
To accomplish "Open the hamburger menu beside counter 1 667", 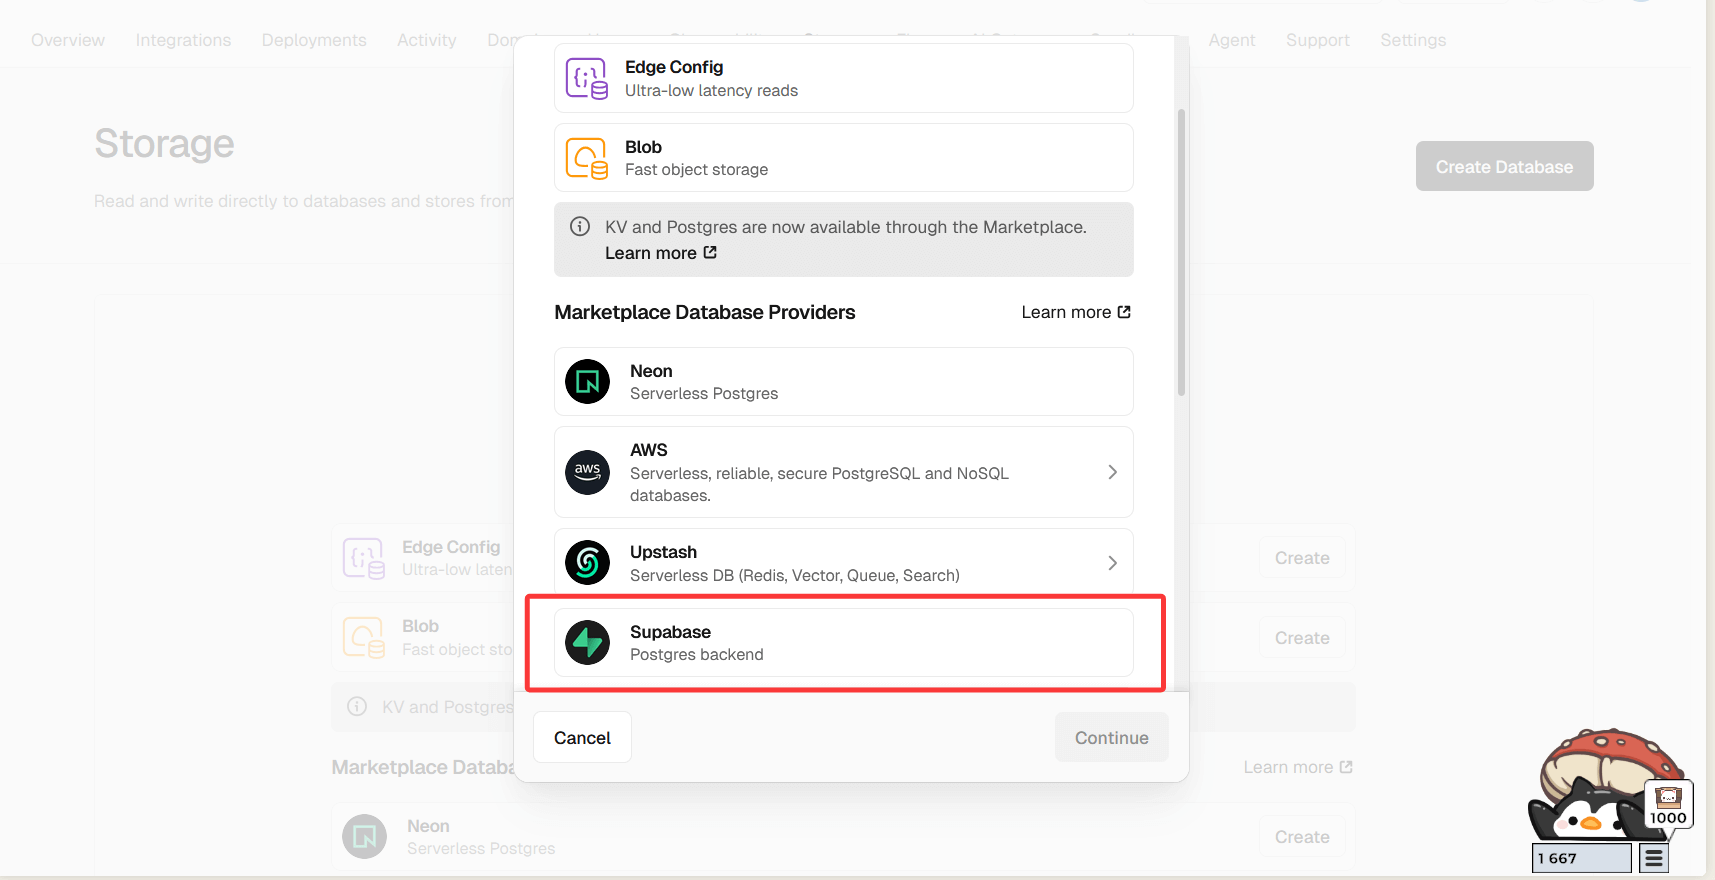I will pos(1654,858).
